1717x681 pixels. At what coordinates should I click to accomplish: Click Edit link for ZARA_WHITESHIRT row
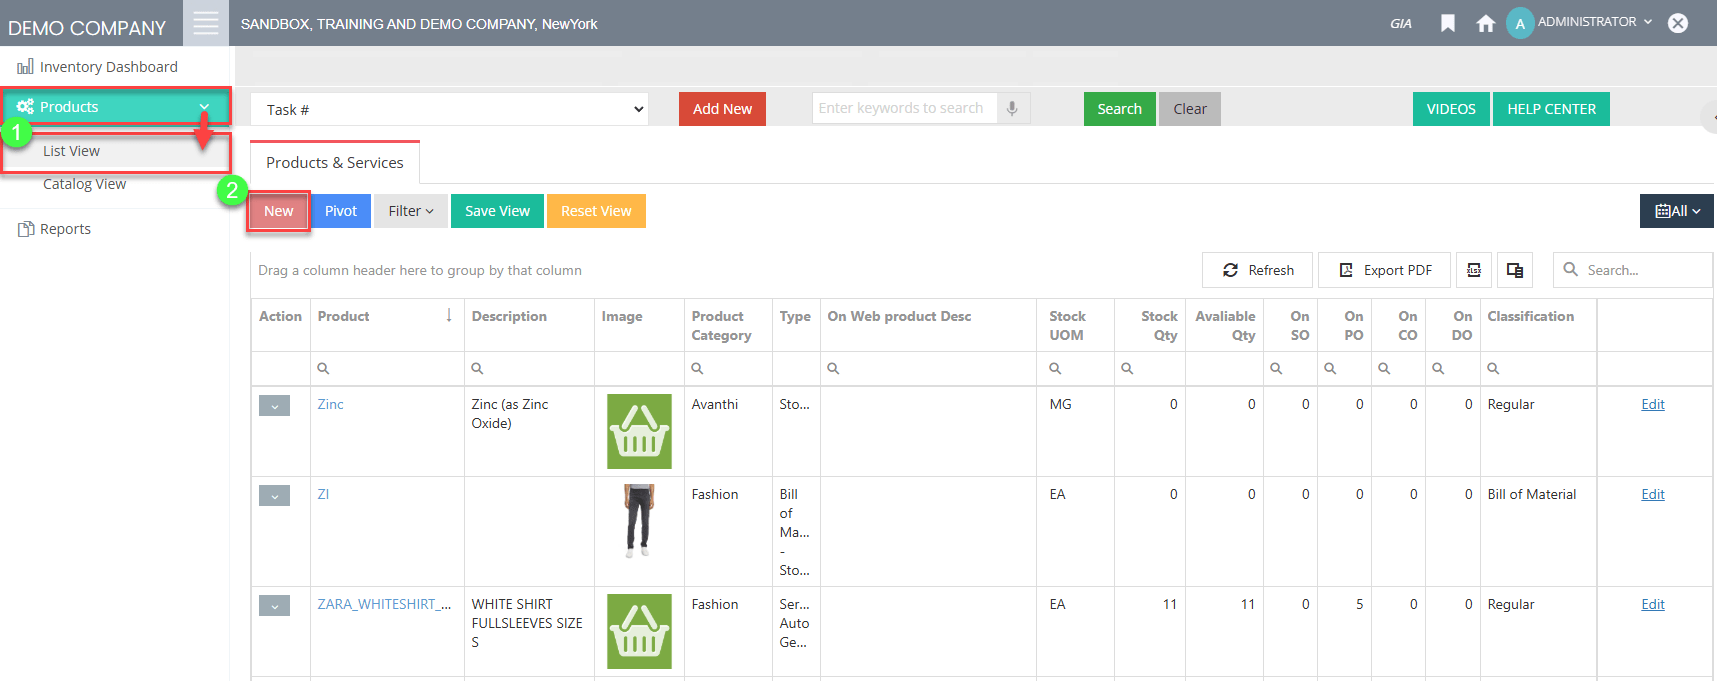[x=1652, y=604]
